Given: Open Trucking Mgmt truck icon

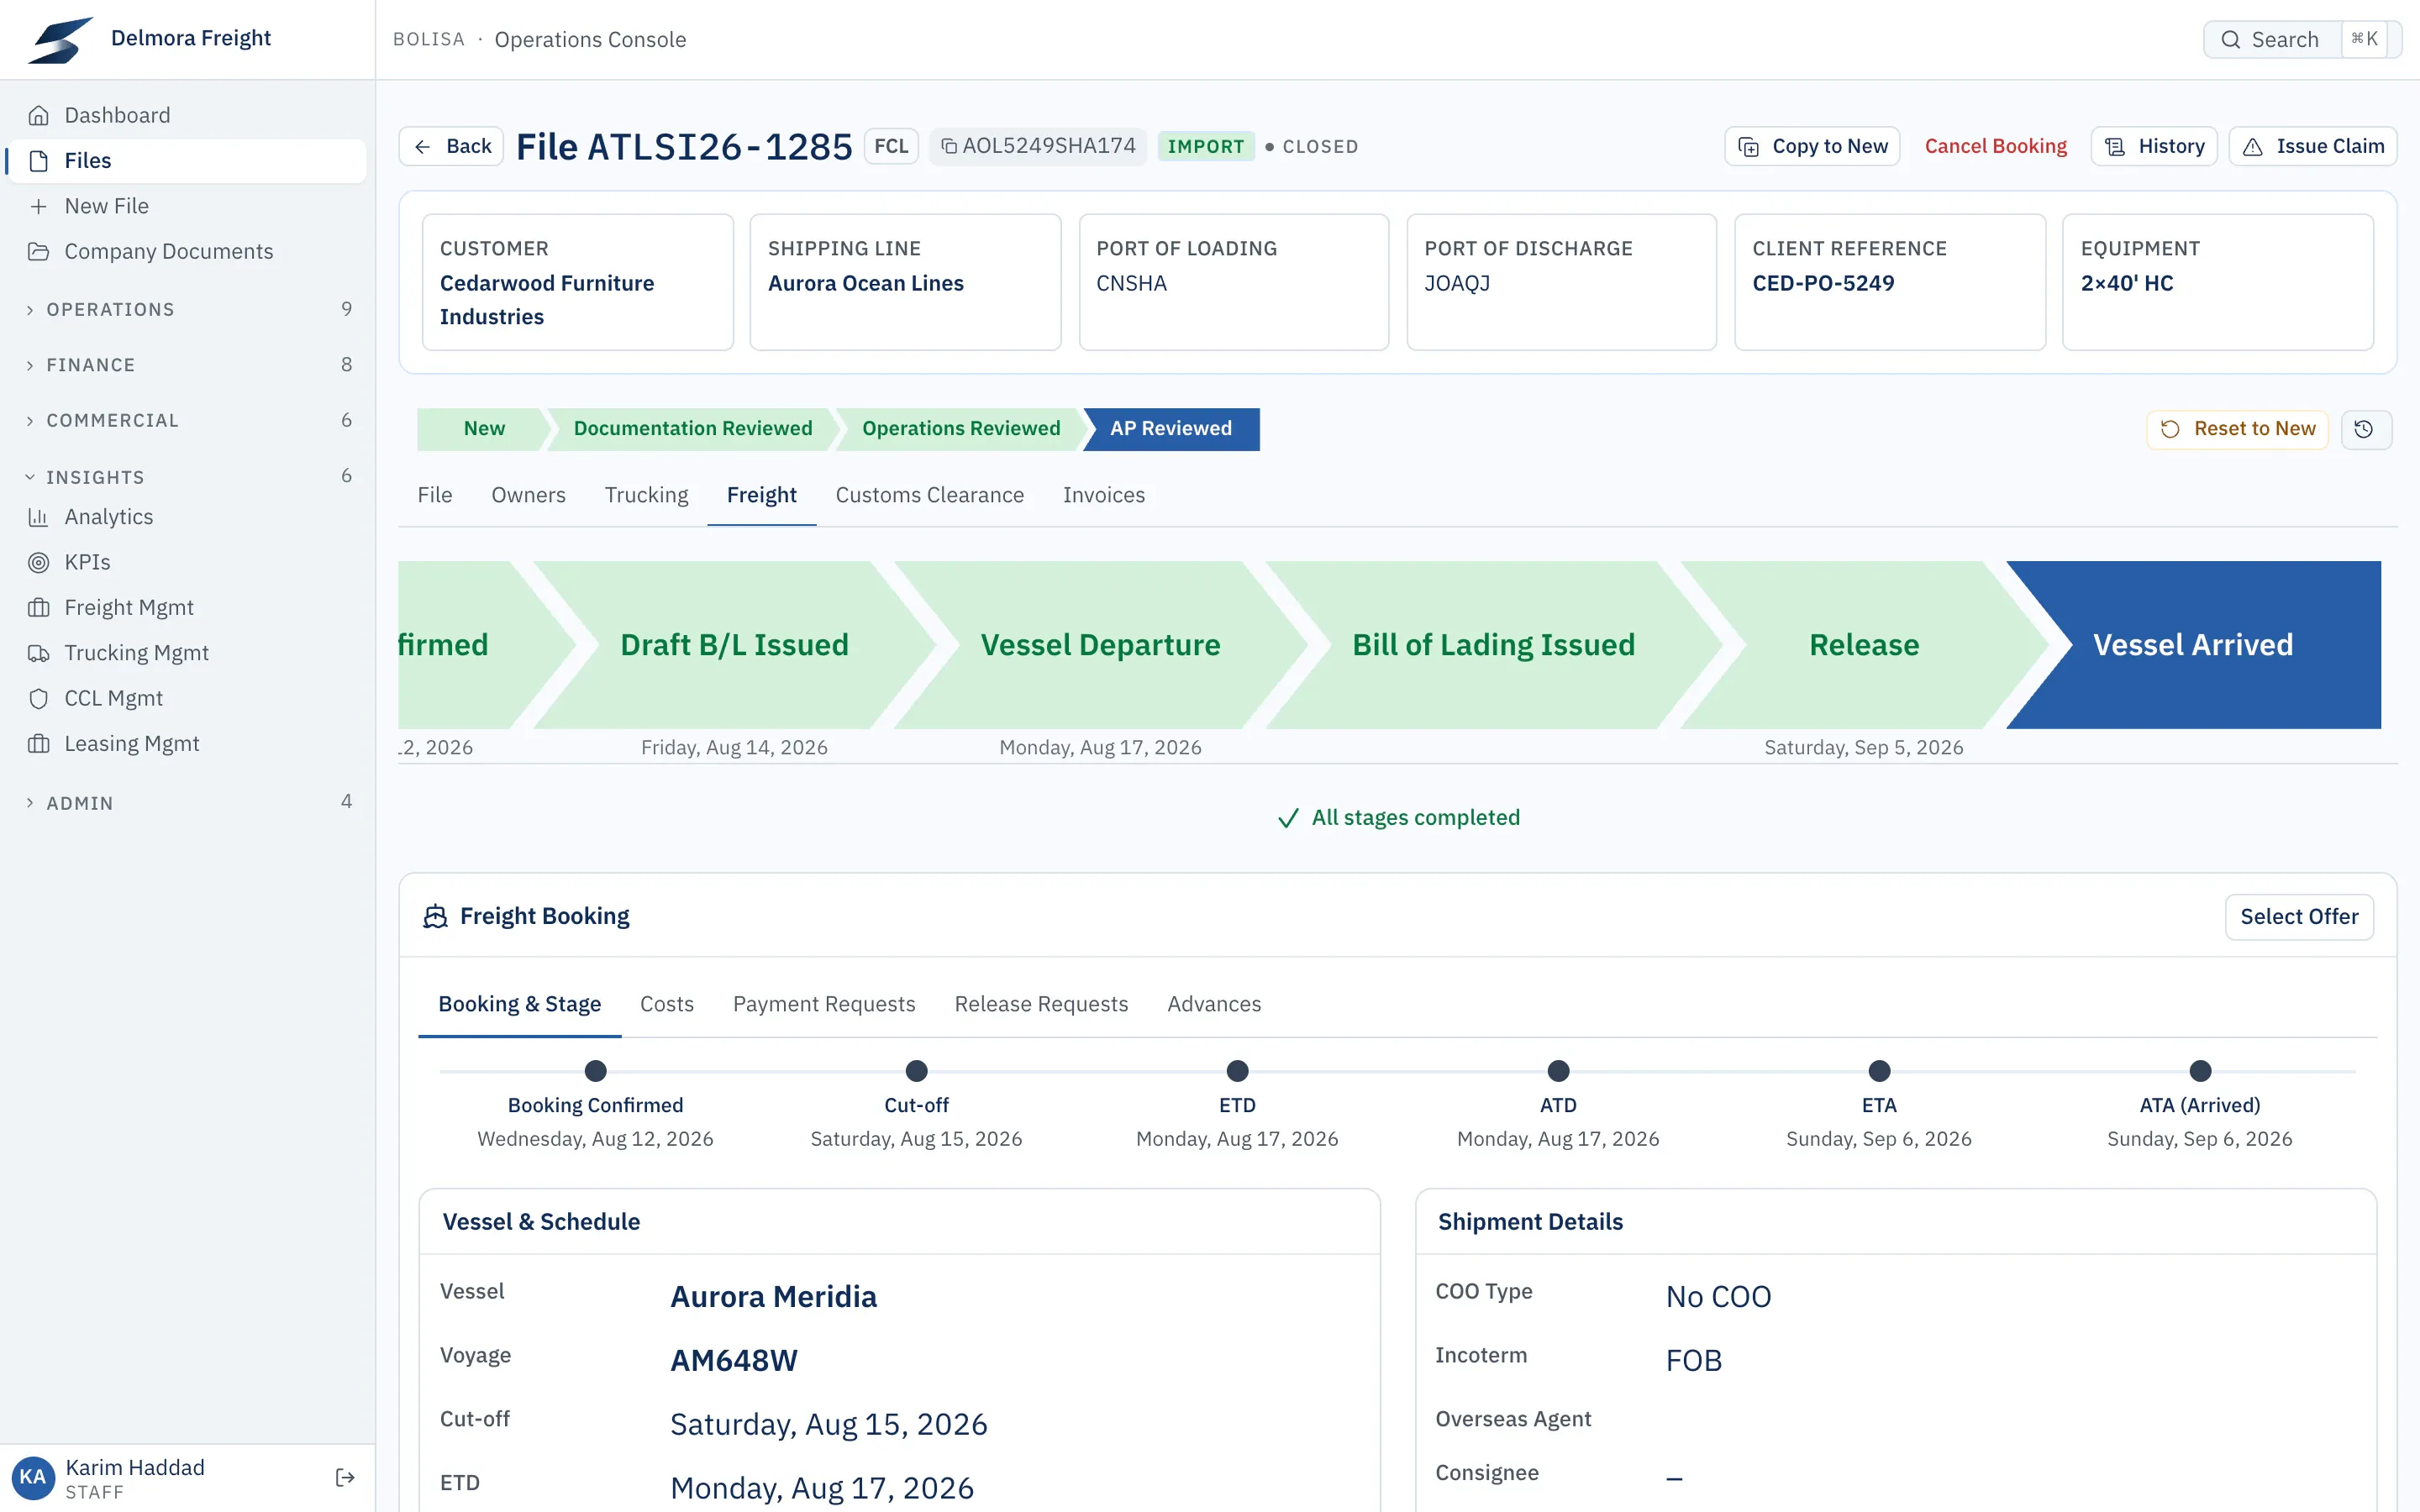Looking at the screenshot, I should (39, 653).
